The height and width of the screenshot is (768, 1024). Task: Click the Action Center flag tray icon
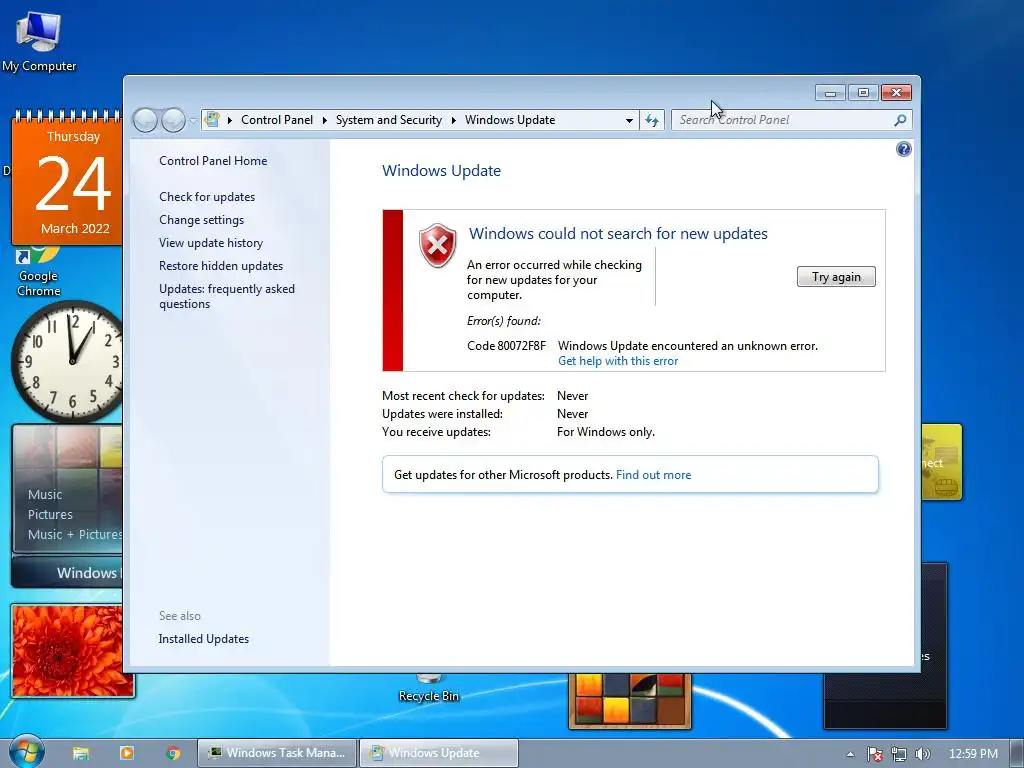875,754
